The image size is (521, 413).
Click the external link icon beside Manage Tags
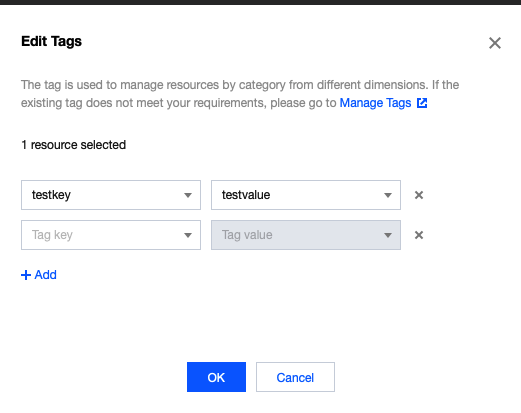[422, 103]
